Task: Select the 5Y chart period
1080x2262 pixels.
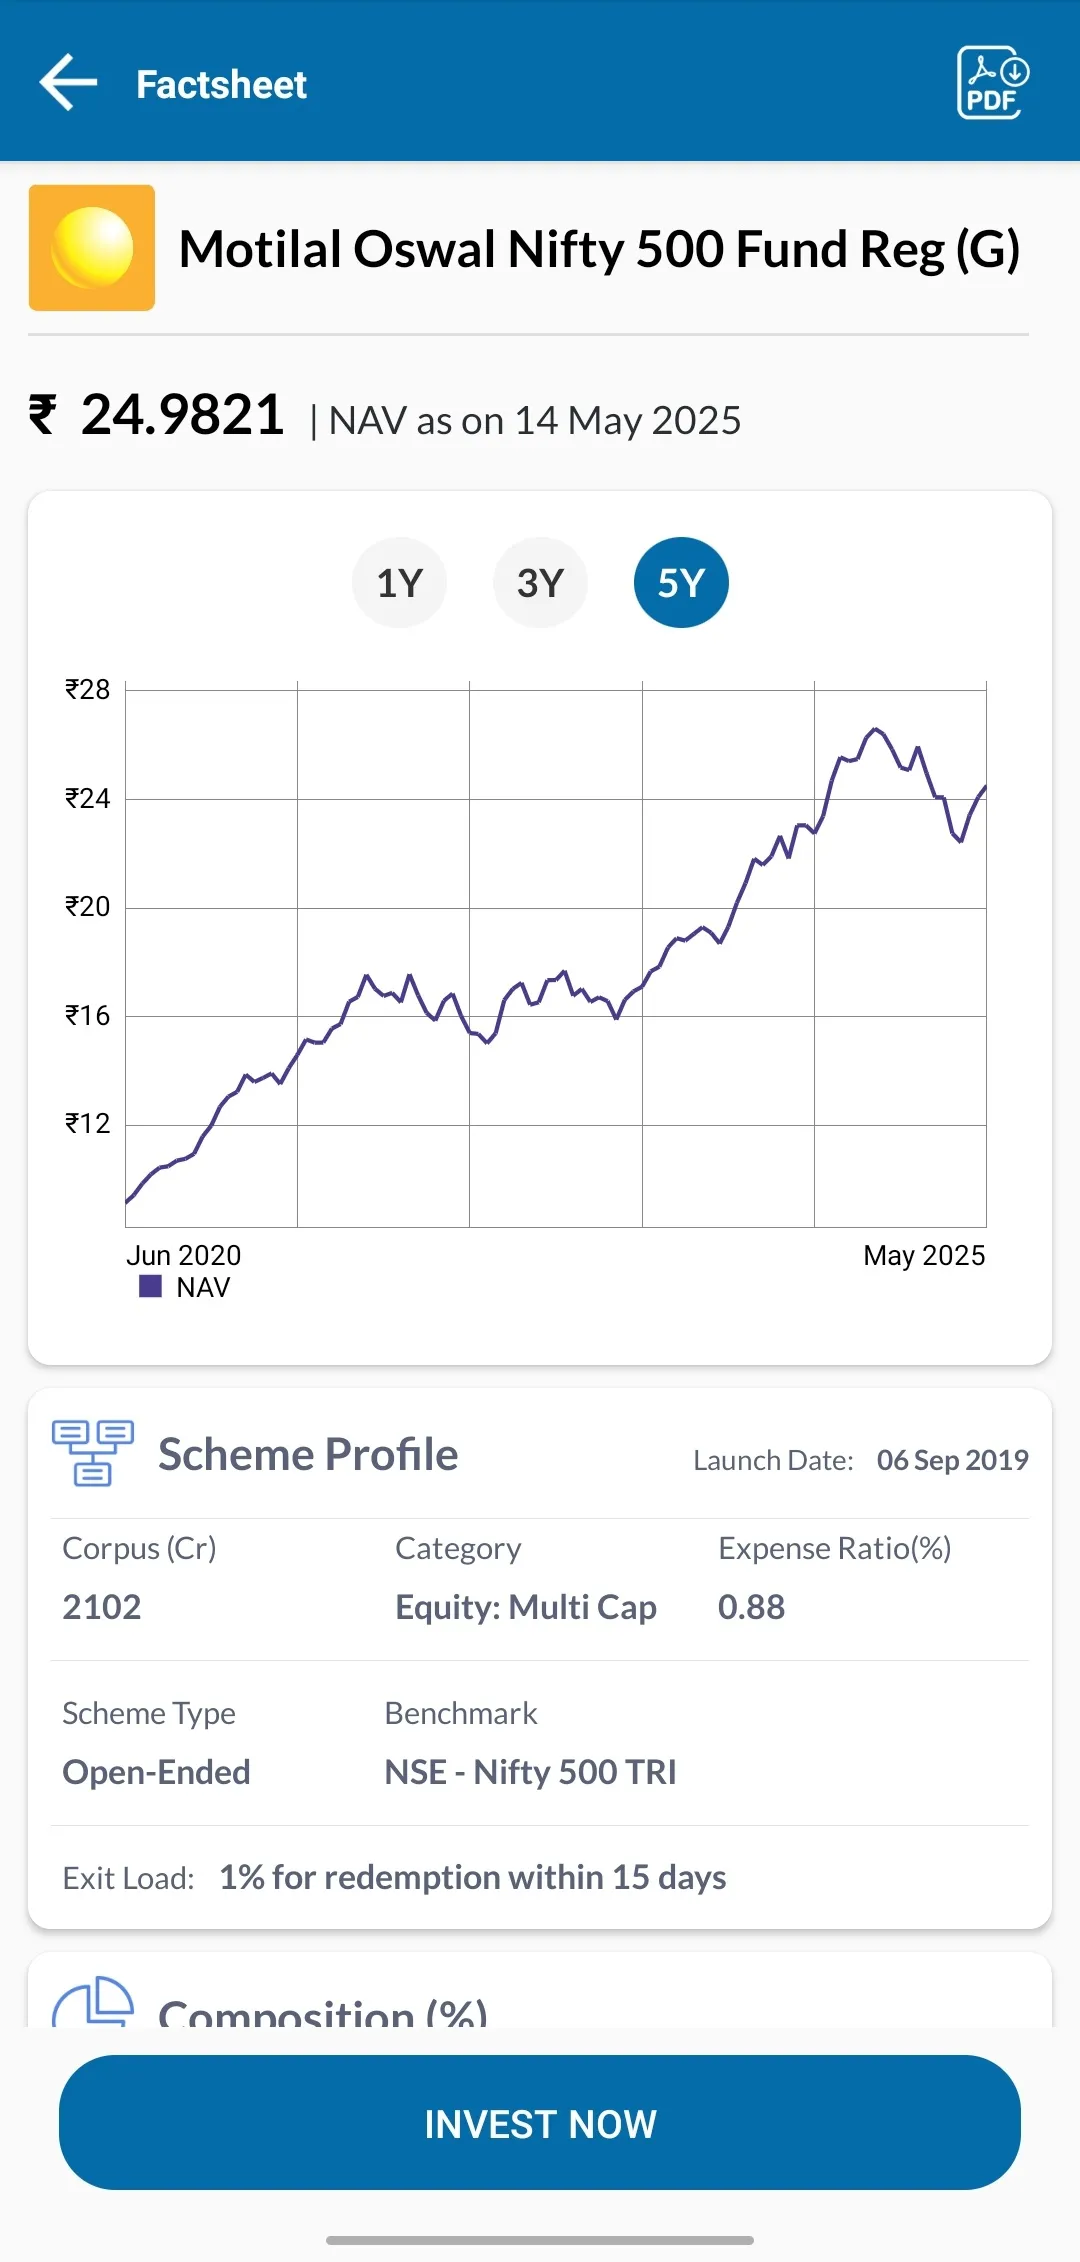Action: tap(681, 583)
